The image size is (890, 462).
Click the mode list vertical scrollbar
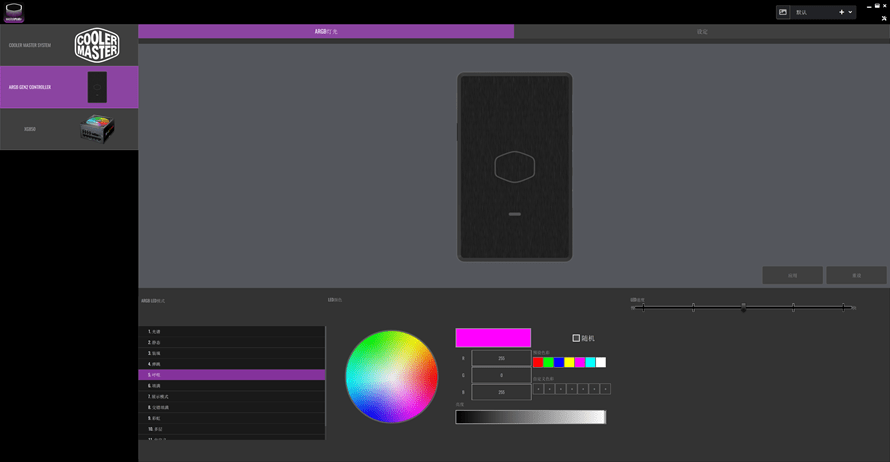[x=326, y=376]
